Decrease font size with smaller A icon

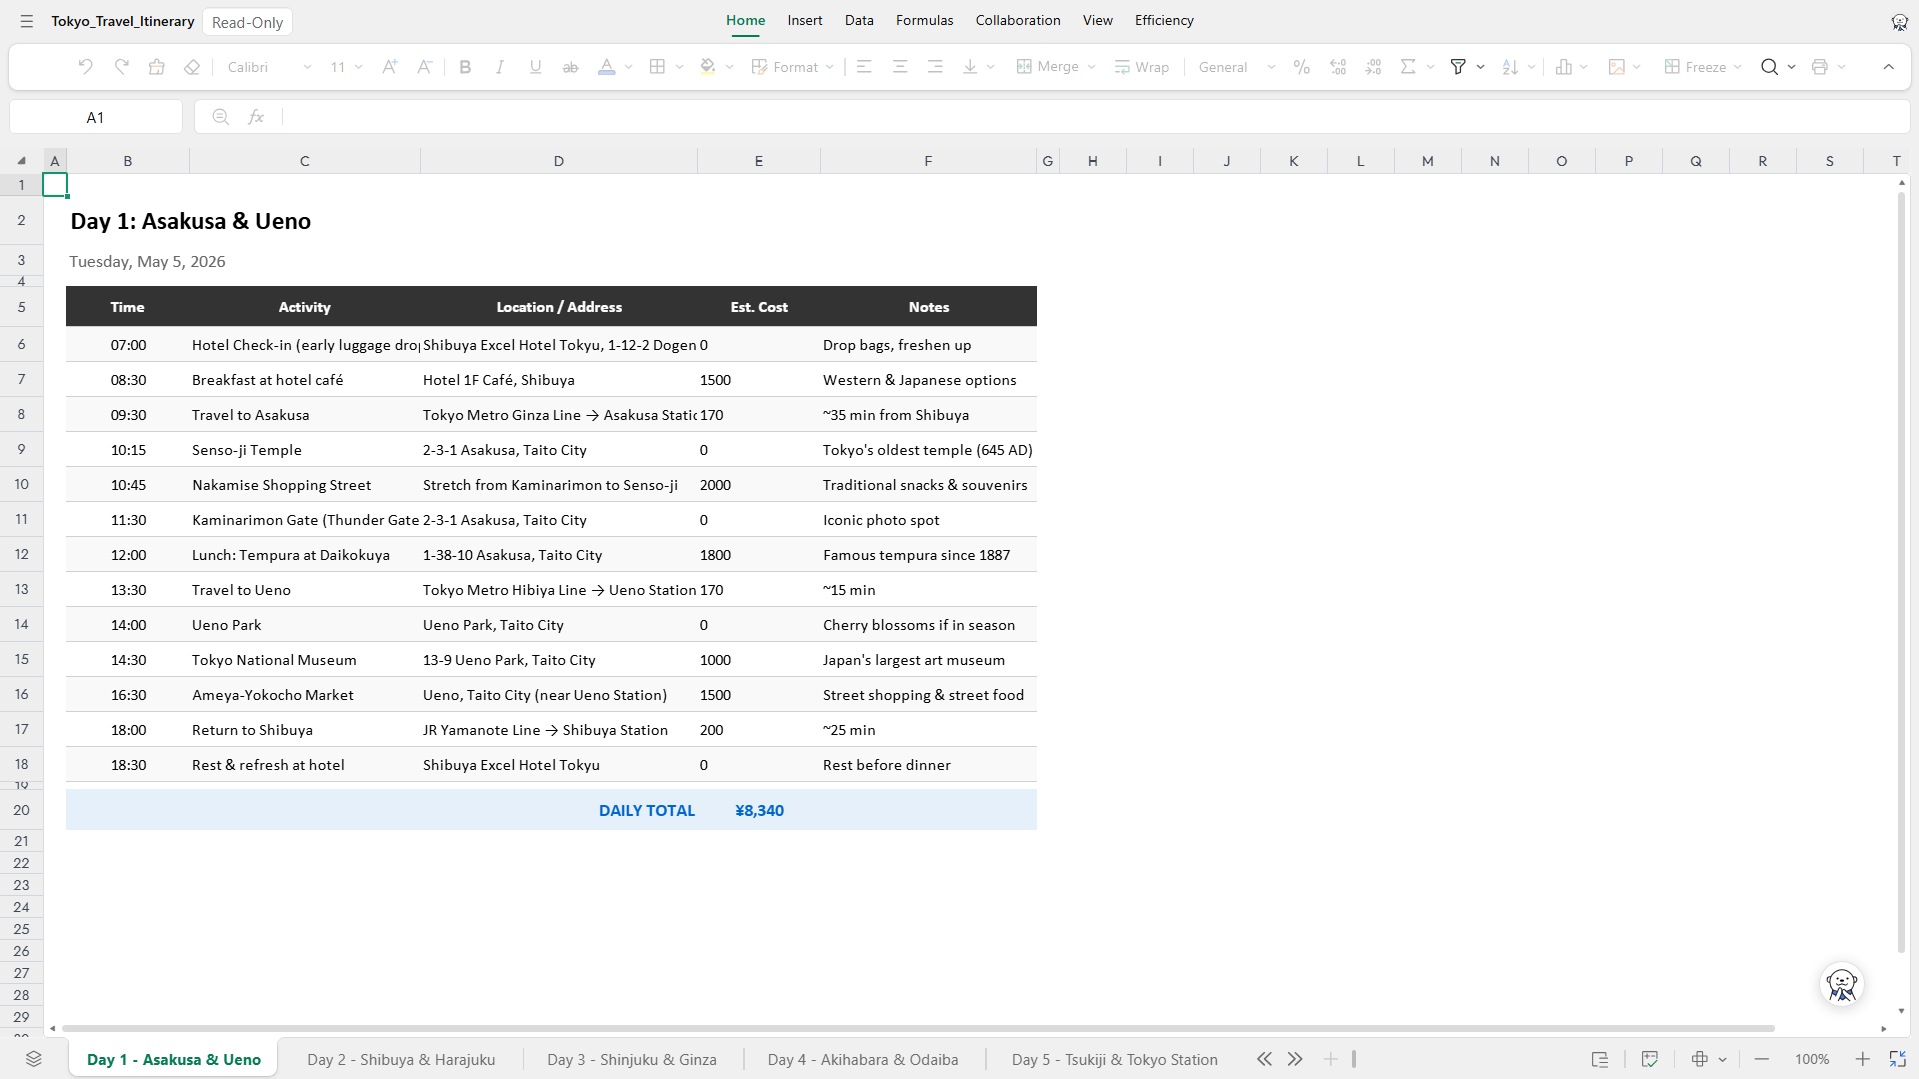coord(424,67)
